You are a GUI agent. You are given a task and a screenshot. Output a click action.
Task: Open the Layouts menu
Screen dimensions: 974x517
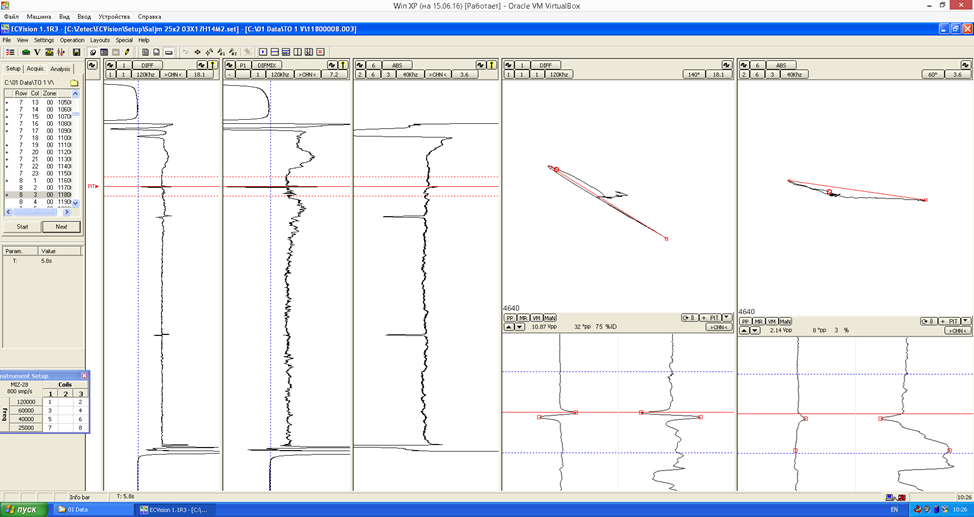[x=99, y=40]
